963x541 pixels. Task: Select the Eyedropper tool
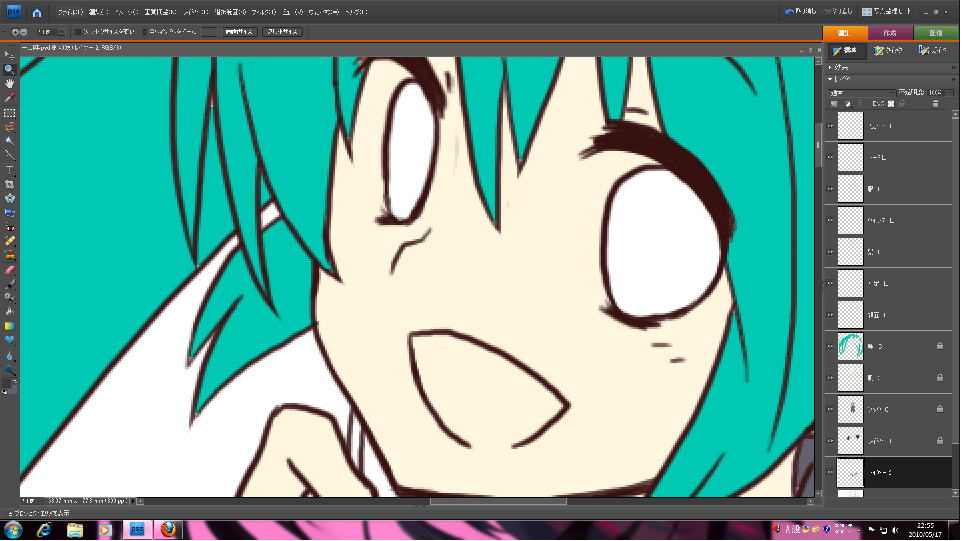point(9,98)
